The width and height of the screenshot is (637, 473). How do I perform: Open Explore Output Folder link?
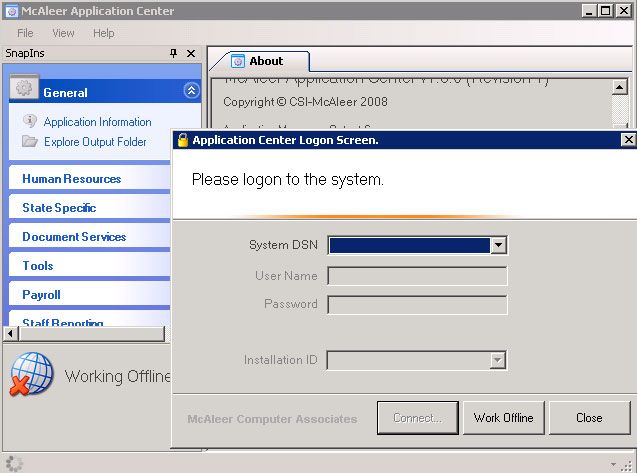pos(95,142)
